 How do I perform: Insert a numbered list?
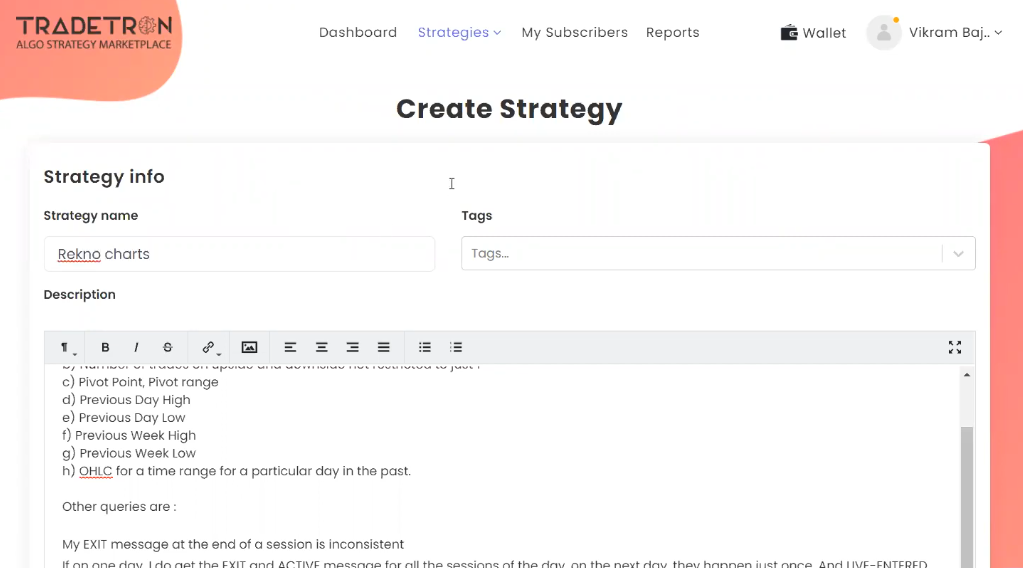coord(456,347)
